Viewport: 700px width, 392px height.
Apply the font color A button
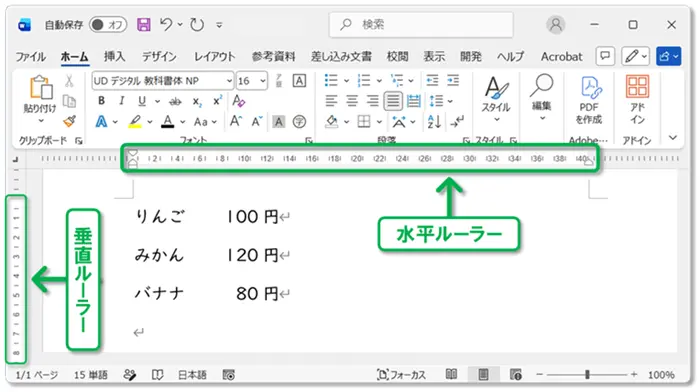coord(167,121)
